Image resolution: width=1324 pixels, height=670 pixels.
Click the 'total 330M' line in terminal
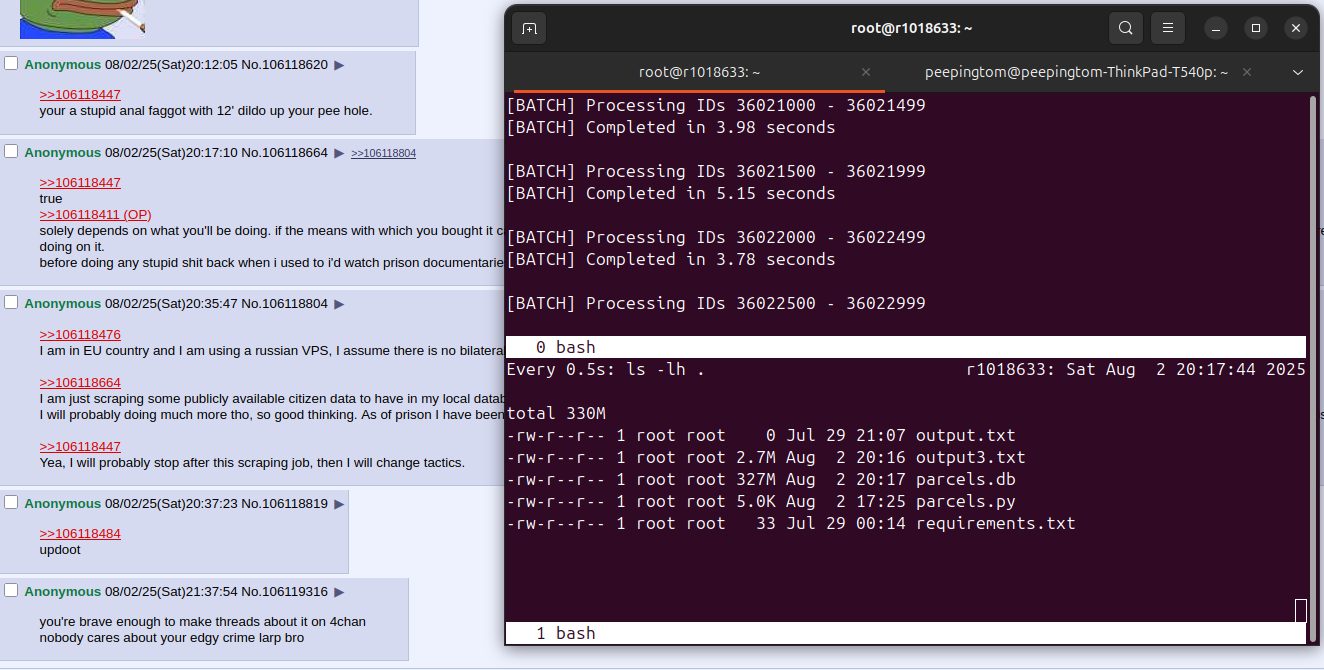556,414
